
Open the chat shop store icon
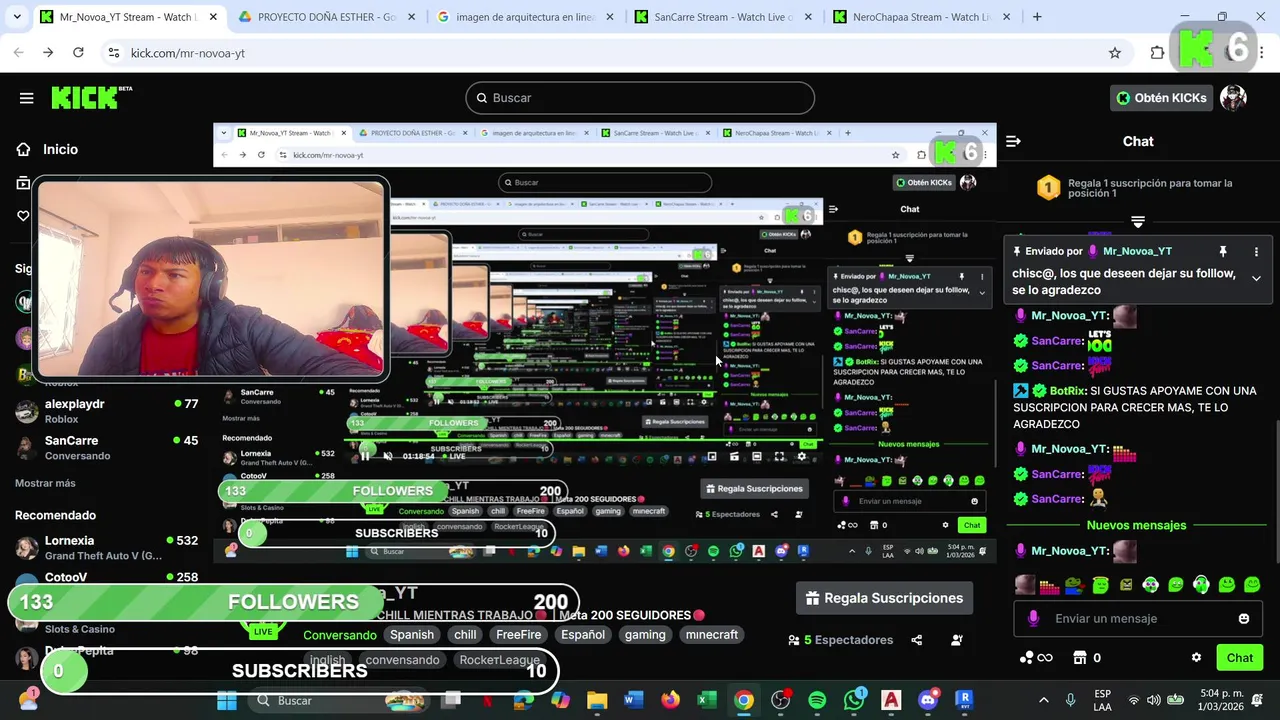pos(1079,658)
